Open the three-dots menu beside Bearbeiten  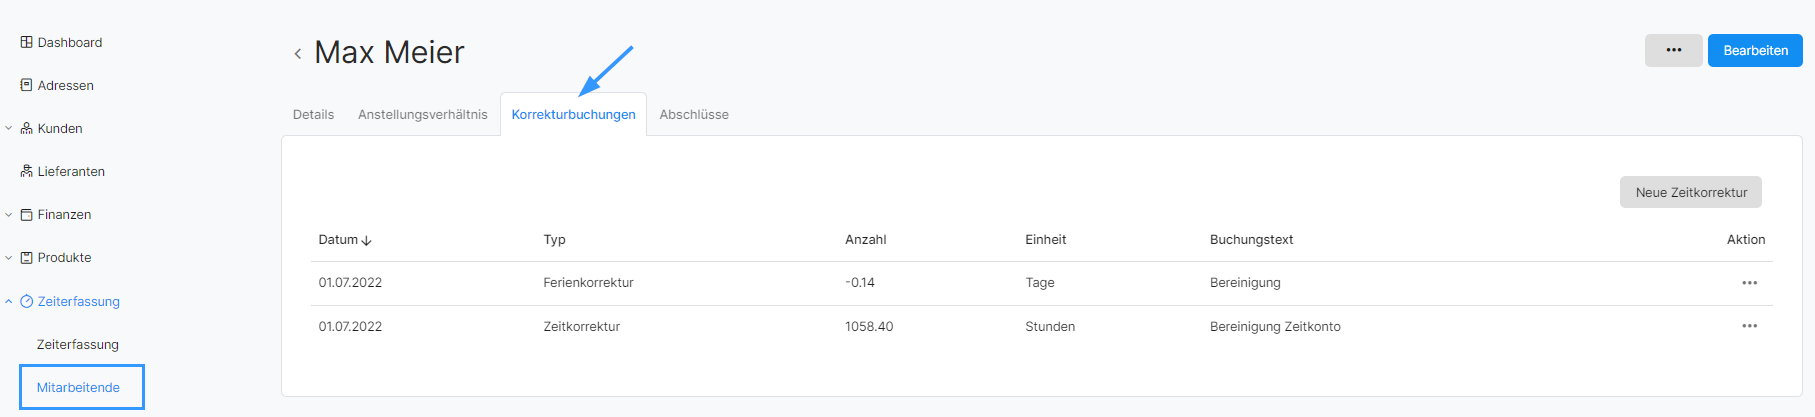tap(1673, 50)
